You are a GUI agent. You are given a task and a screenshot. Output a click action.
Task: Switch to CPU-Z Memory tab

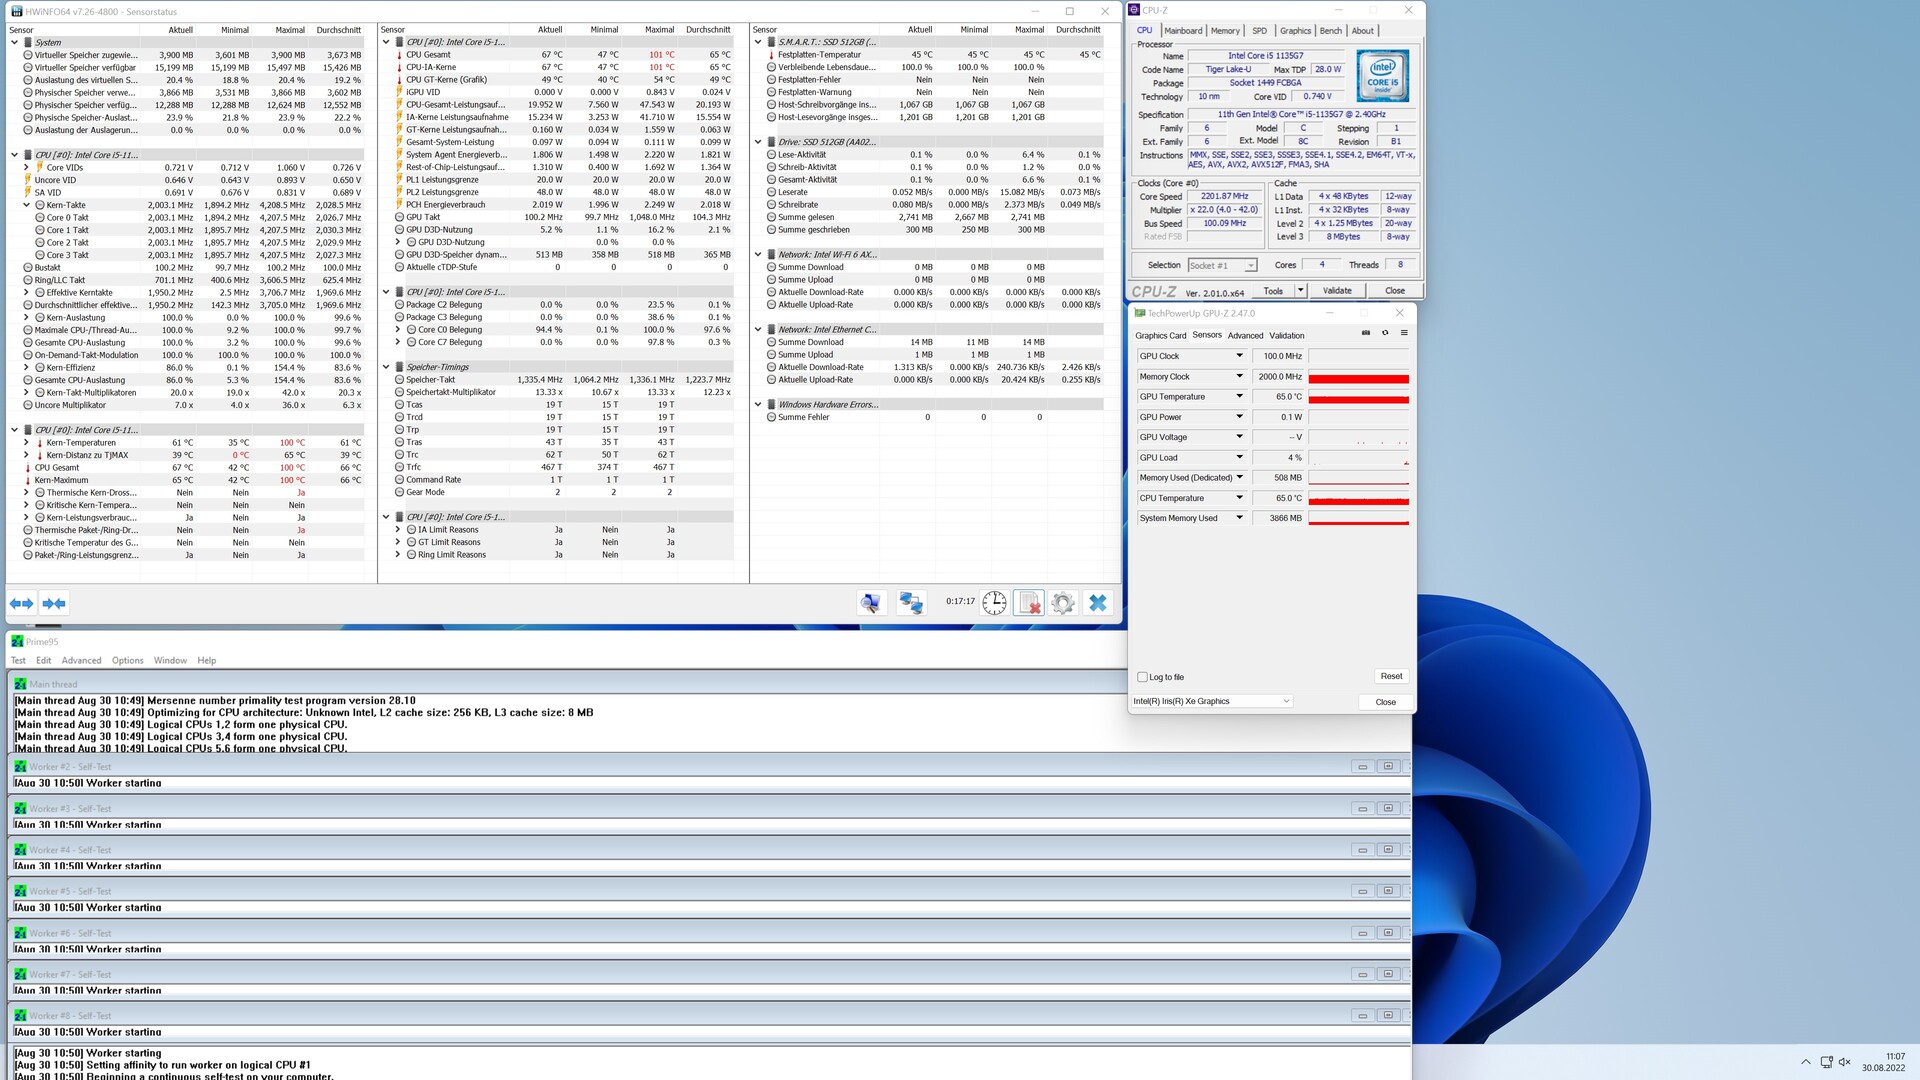(1225, 31)
